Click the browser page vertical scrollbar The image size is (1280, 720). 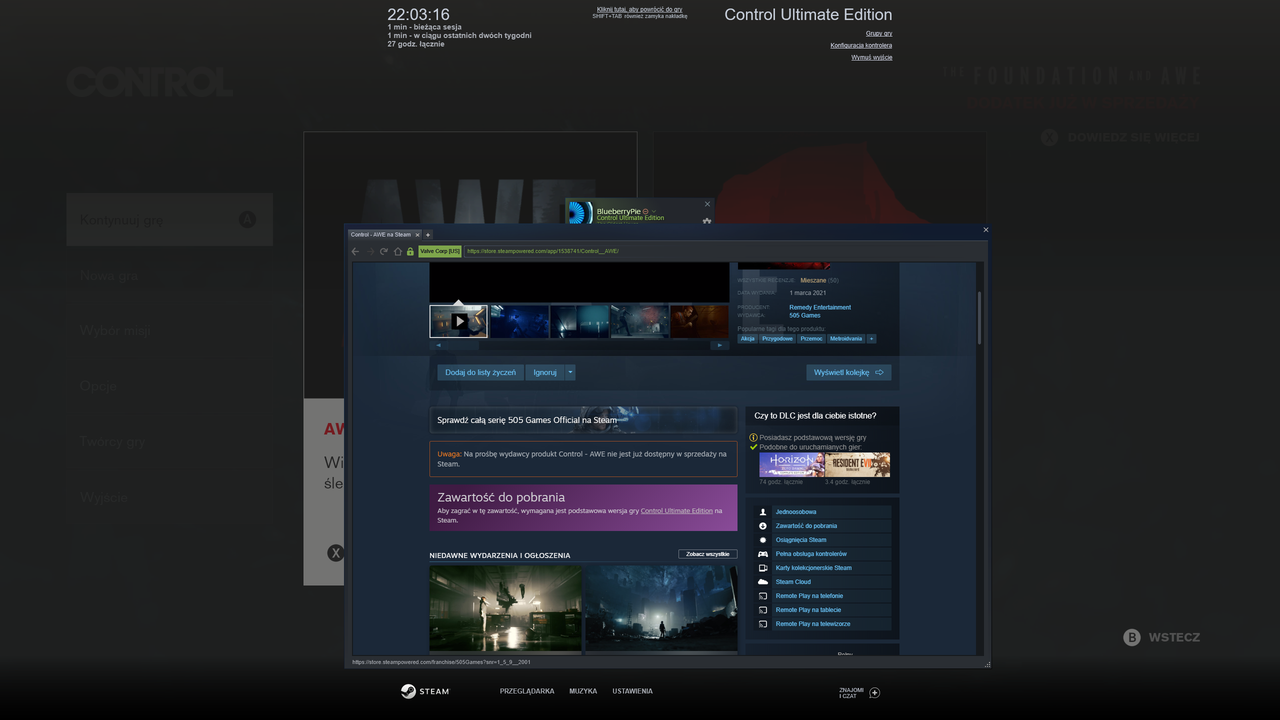tap(979, 318)
